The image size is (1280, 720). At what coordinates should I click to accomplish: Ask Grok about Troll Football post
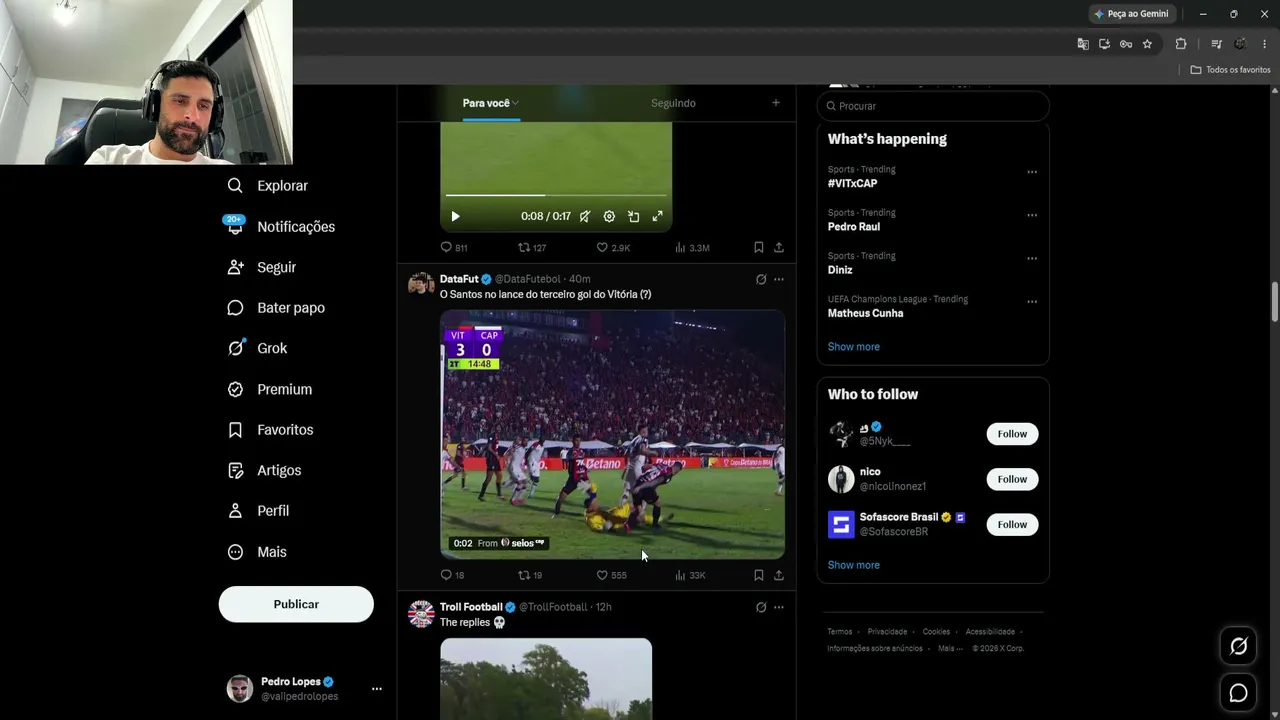[x=761, y=607]
